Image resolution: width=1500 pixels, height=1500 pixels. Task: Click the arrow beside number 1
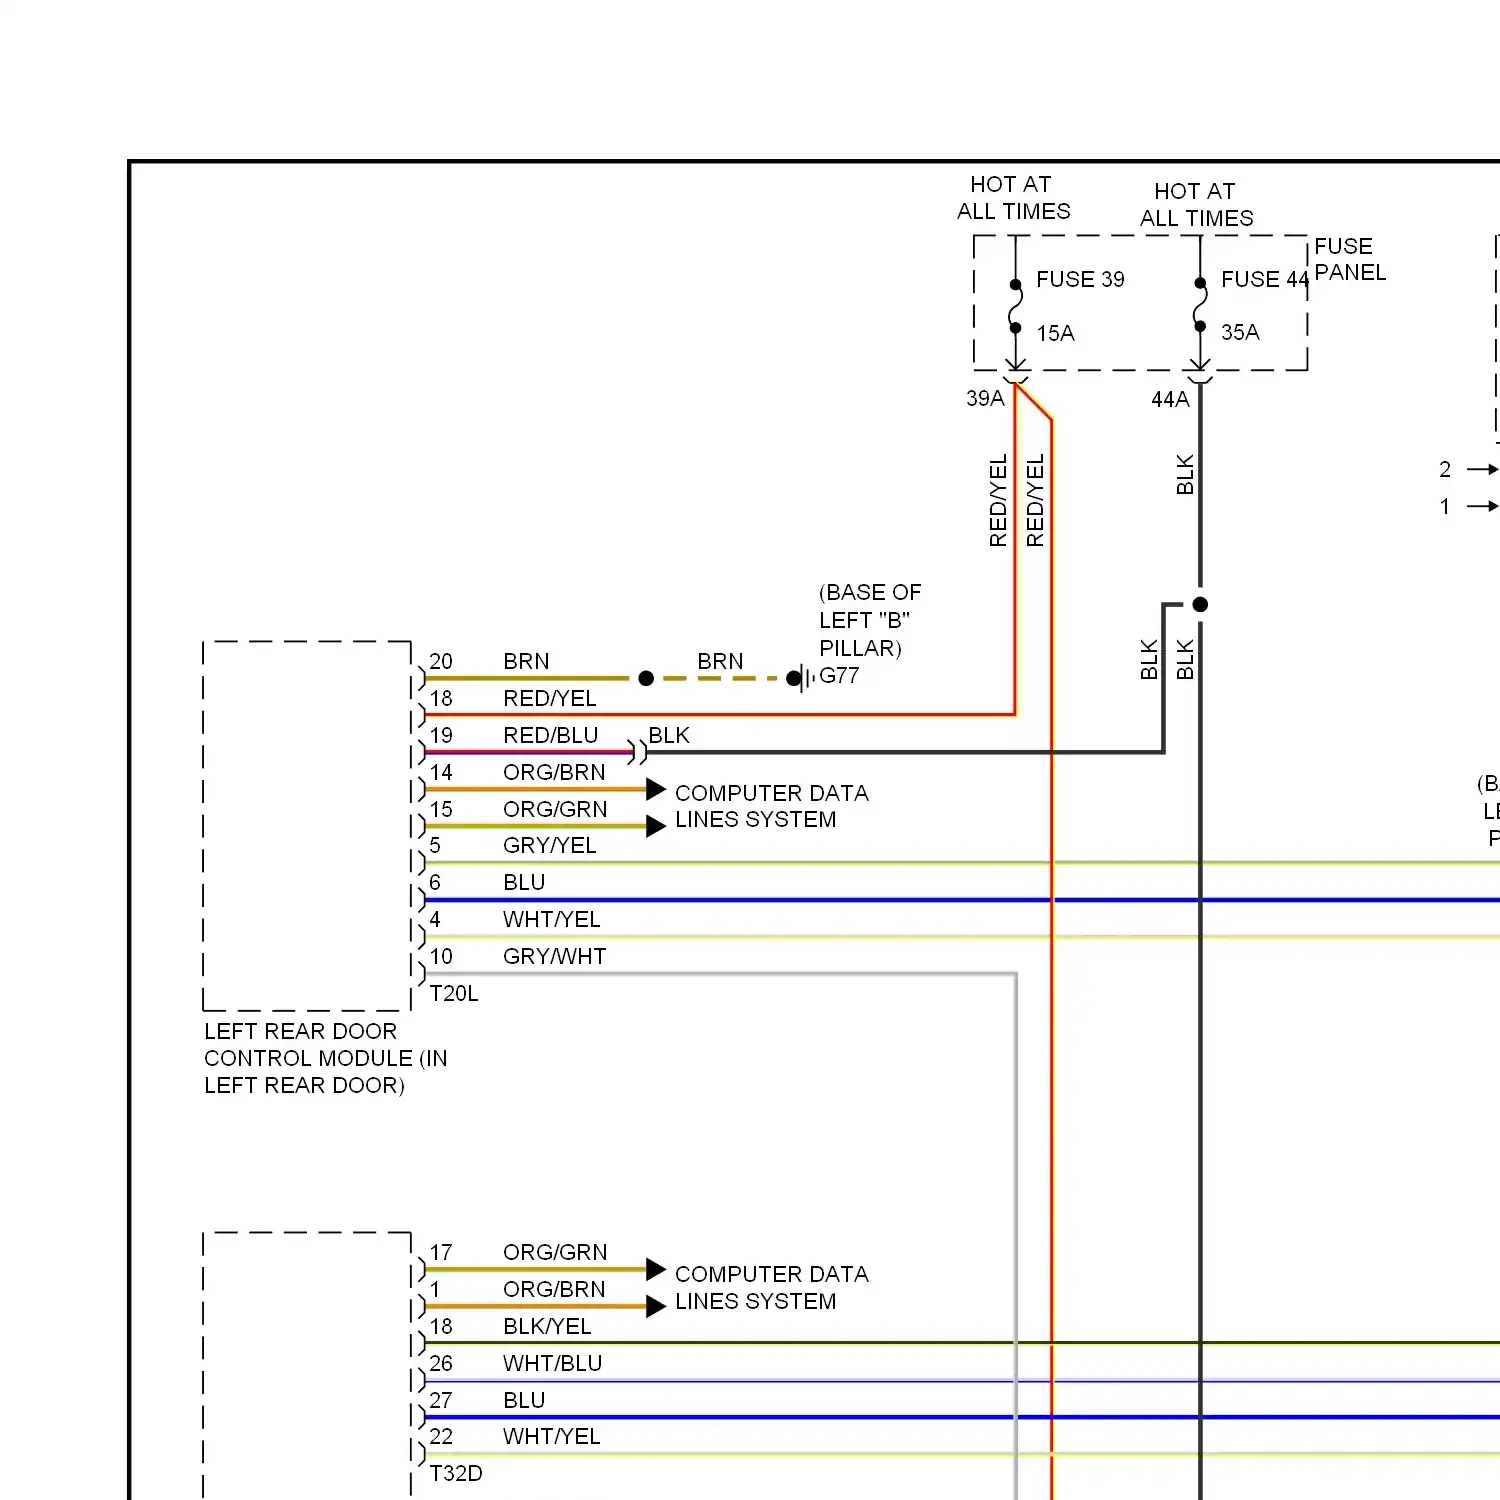[x=1482, y=506]
